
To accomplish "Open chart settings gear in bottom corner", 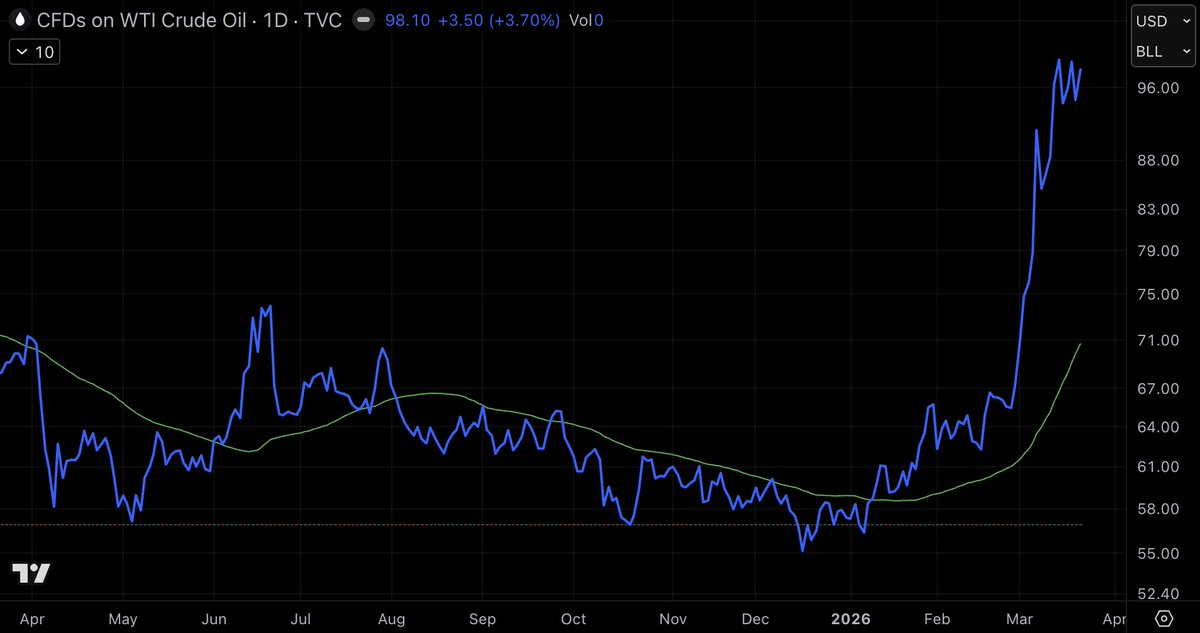I will tap(1163, 618).
